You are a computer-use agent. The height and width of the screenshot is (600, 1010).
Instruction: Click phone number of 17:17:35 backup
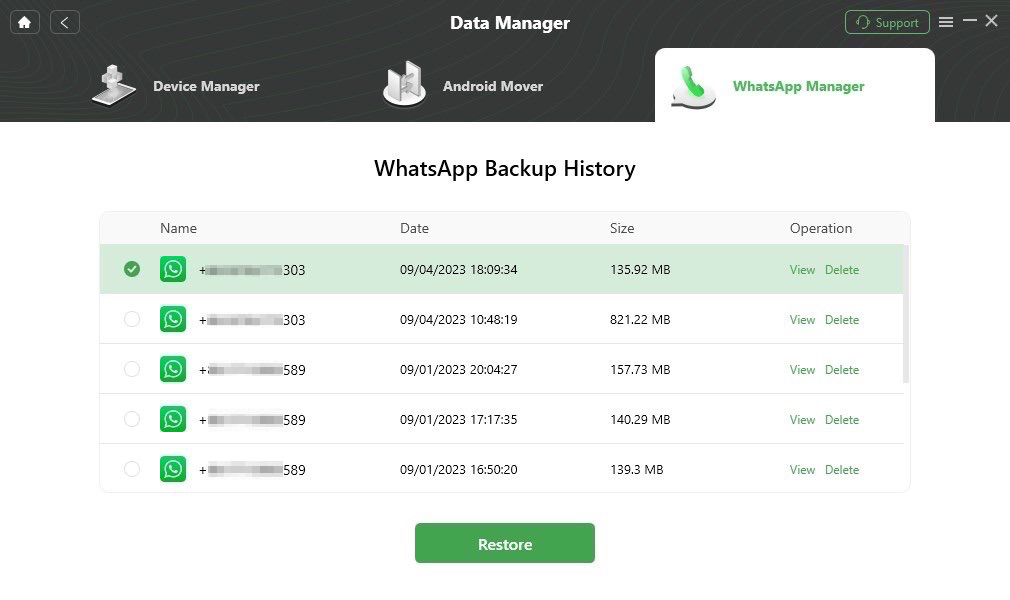click(252, 420)
